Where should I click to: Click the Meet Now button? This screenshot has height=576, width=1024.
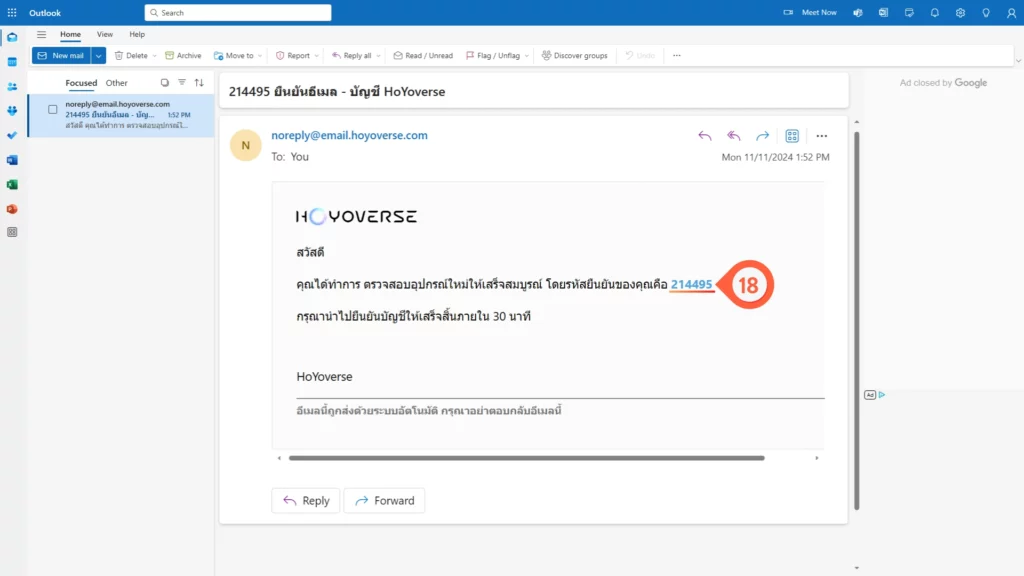[x=810, y=12]
